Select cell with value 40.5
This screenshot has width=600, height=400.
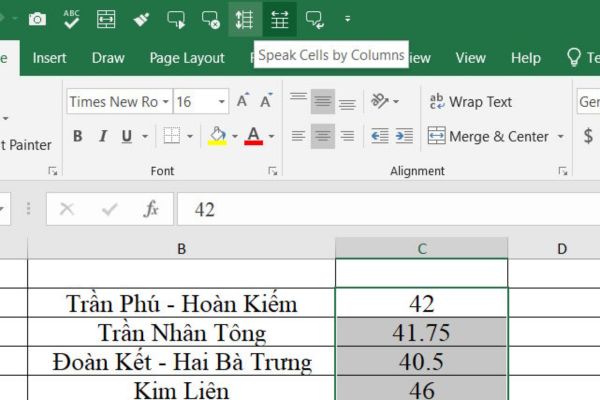coord(422,361)
